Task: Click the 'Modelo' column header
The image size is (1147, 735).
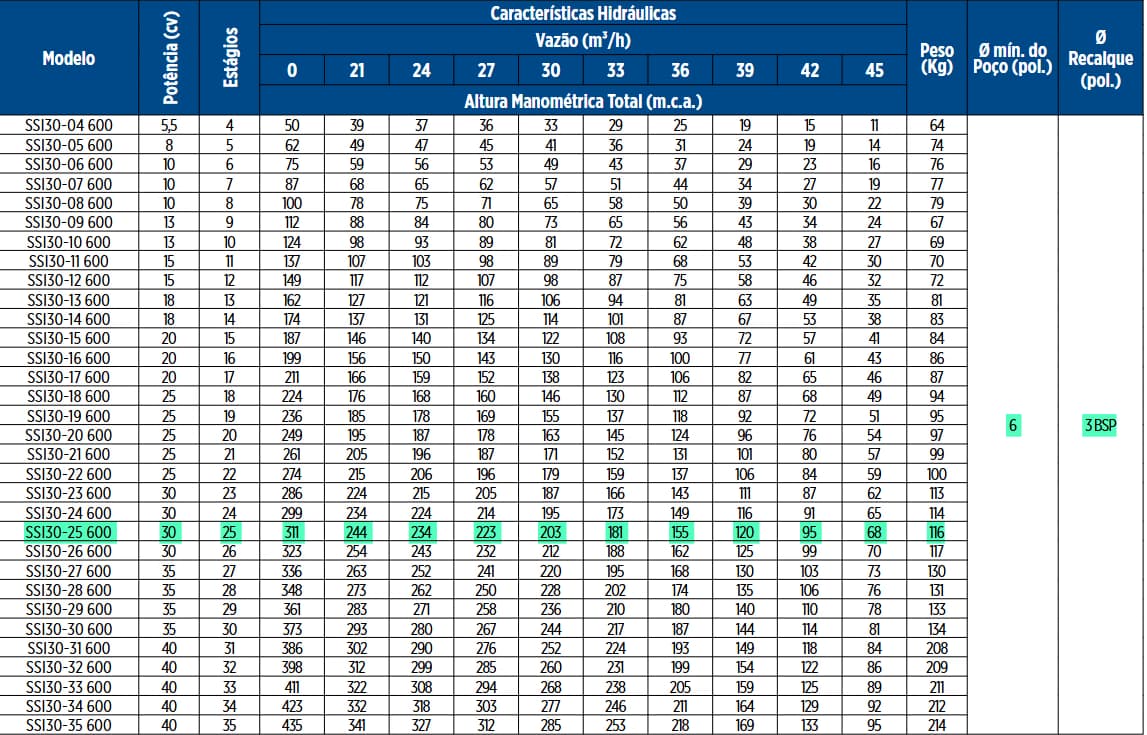Action: point(69,58)
